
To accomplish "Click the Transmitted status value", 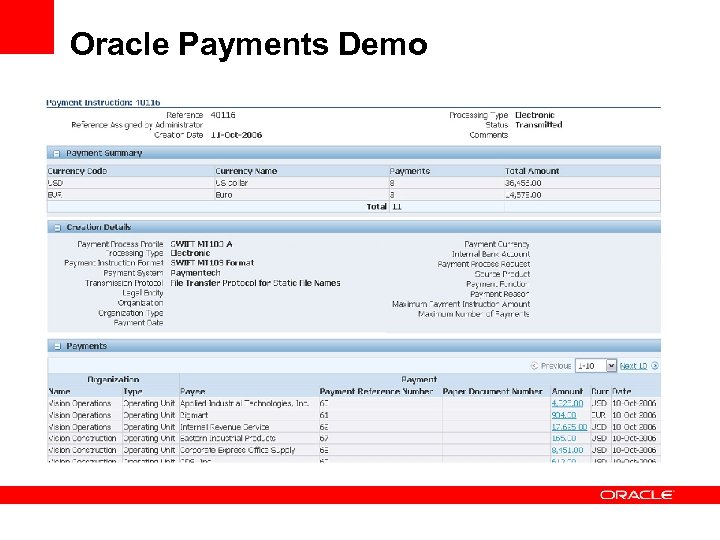I will coord(539,125).
